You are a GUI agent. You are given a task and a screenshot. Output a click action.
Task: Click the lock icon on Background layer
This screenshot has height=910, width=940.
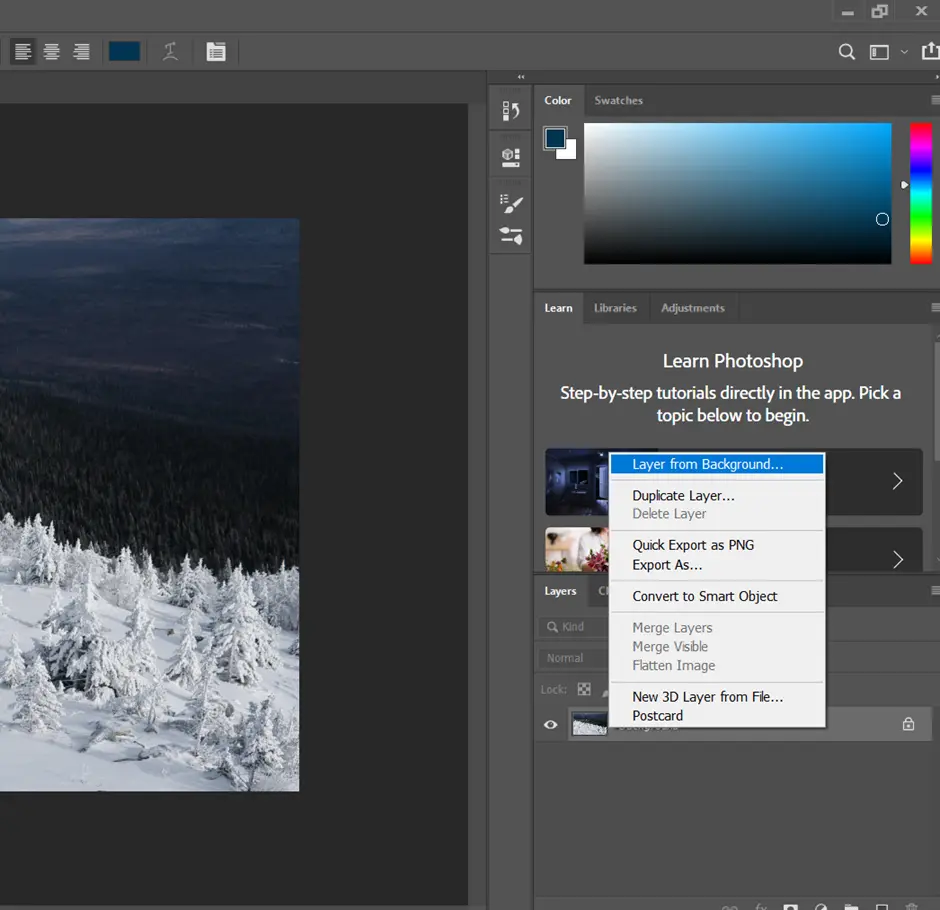[x=908, y=724]
